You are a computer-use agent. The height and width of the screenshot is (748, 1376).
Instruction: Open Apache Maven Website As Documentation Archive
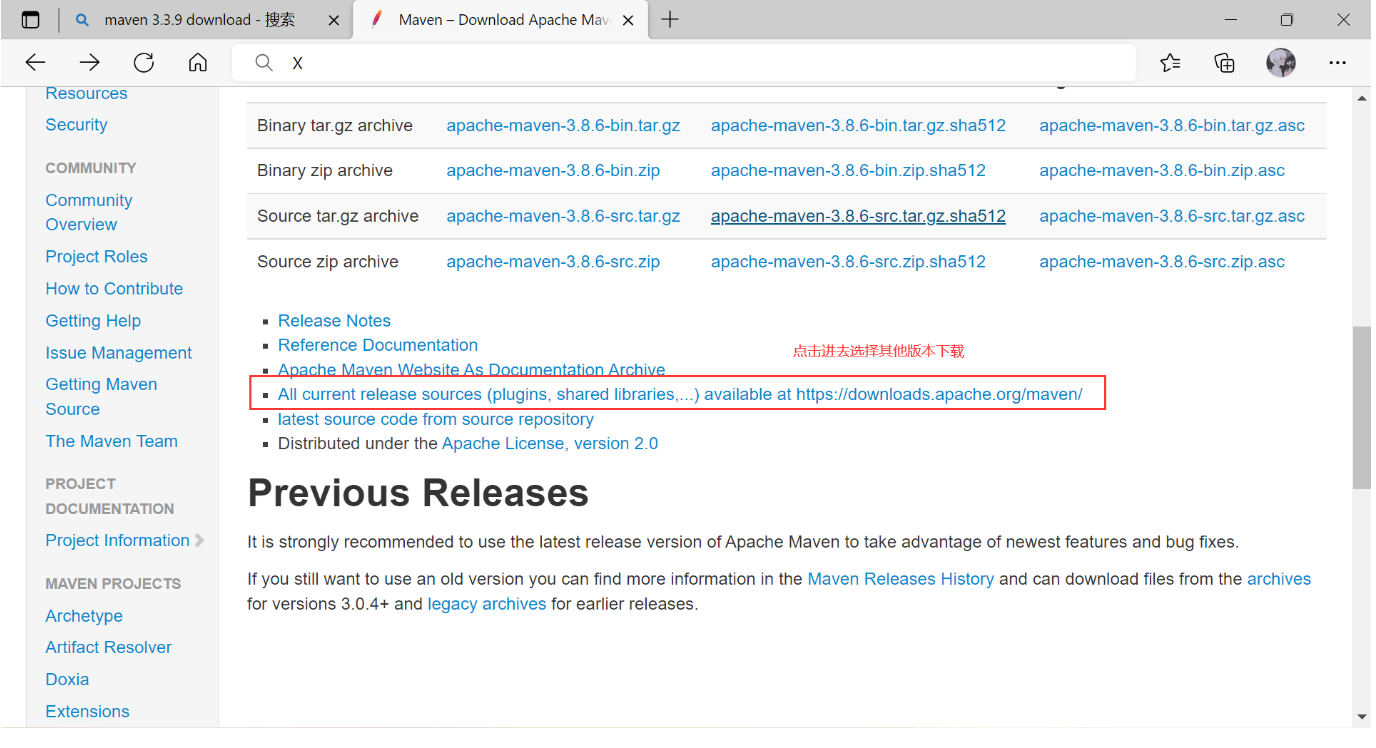pyautogui.click(x=471, y=369)
